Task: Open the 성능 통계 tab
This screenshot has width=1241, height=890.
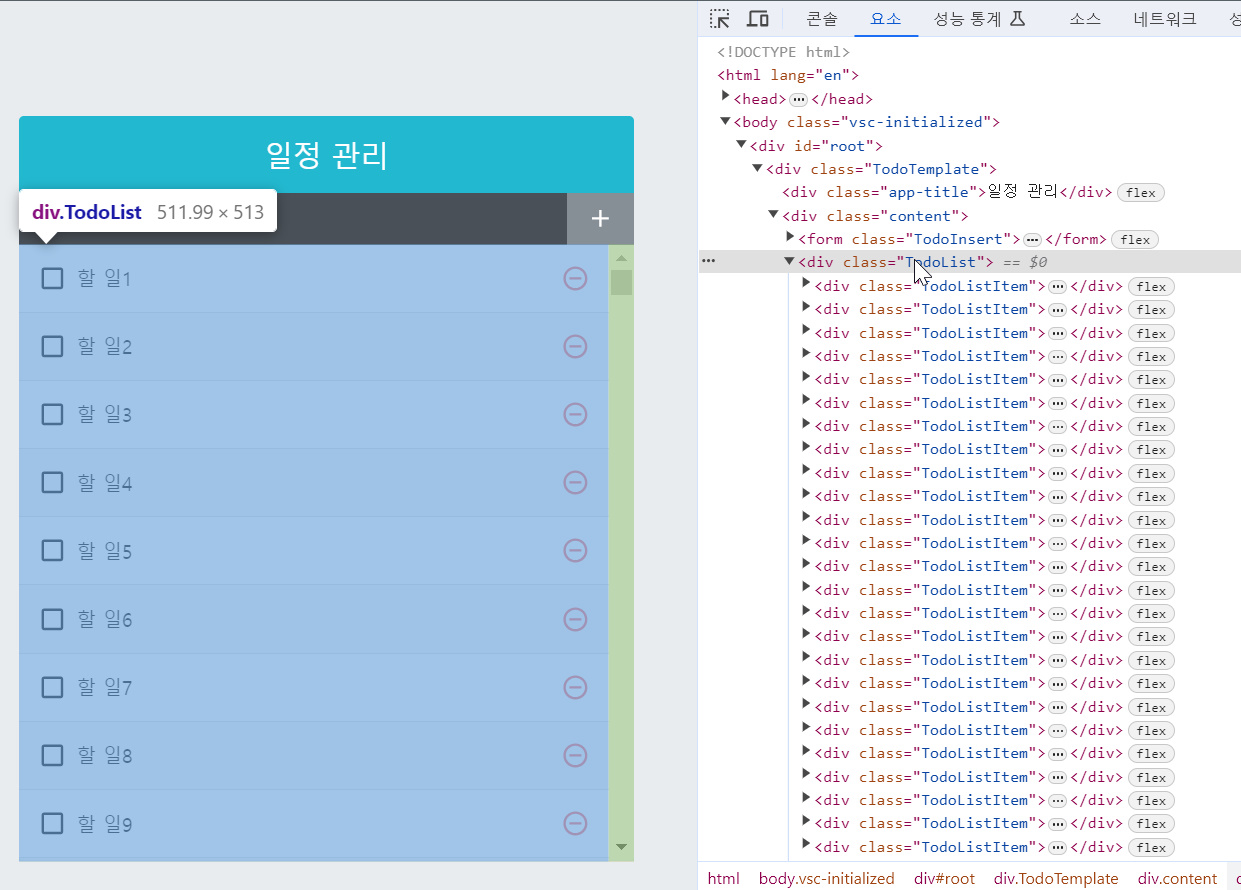Action: (x=968, y=18)
